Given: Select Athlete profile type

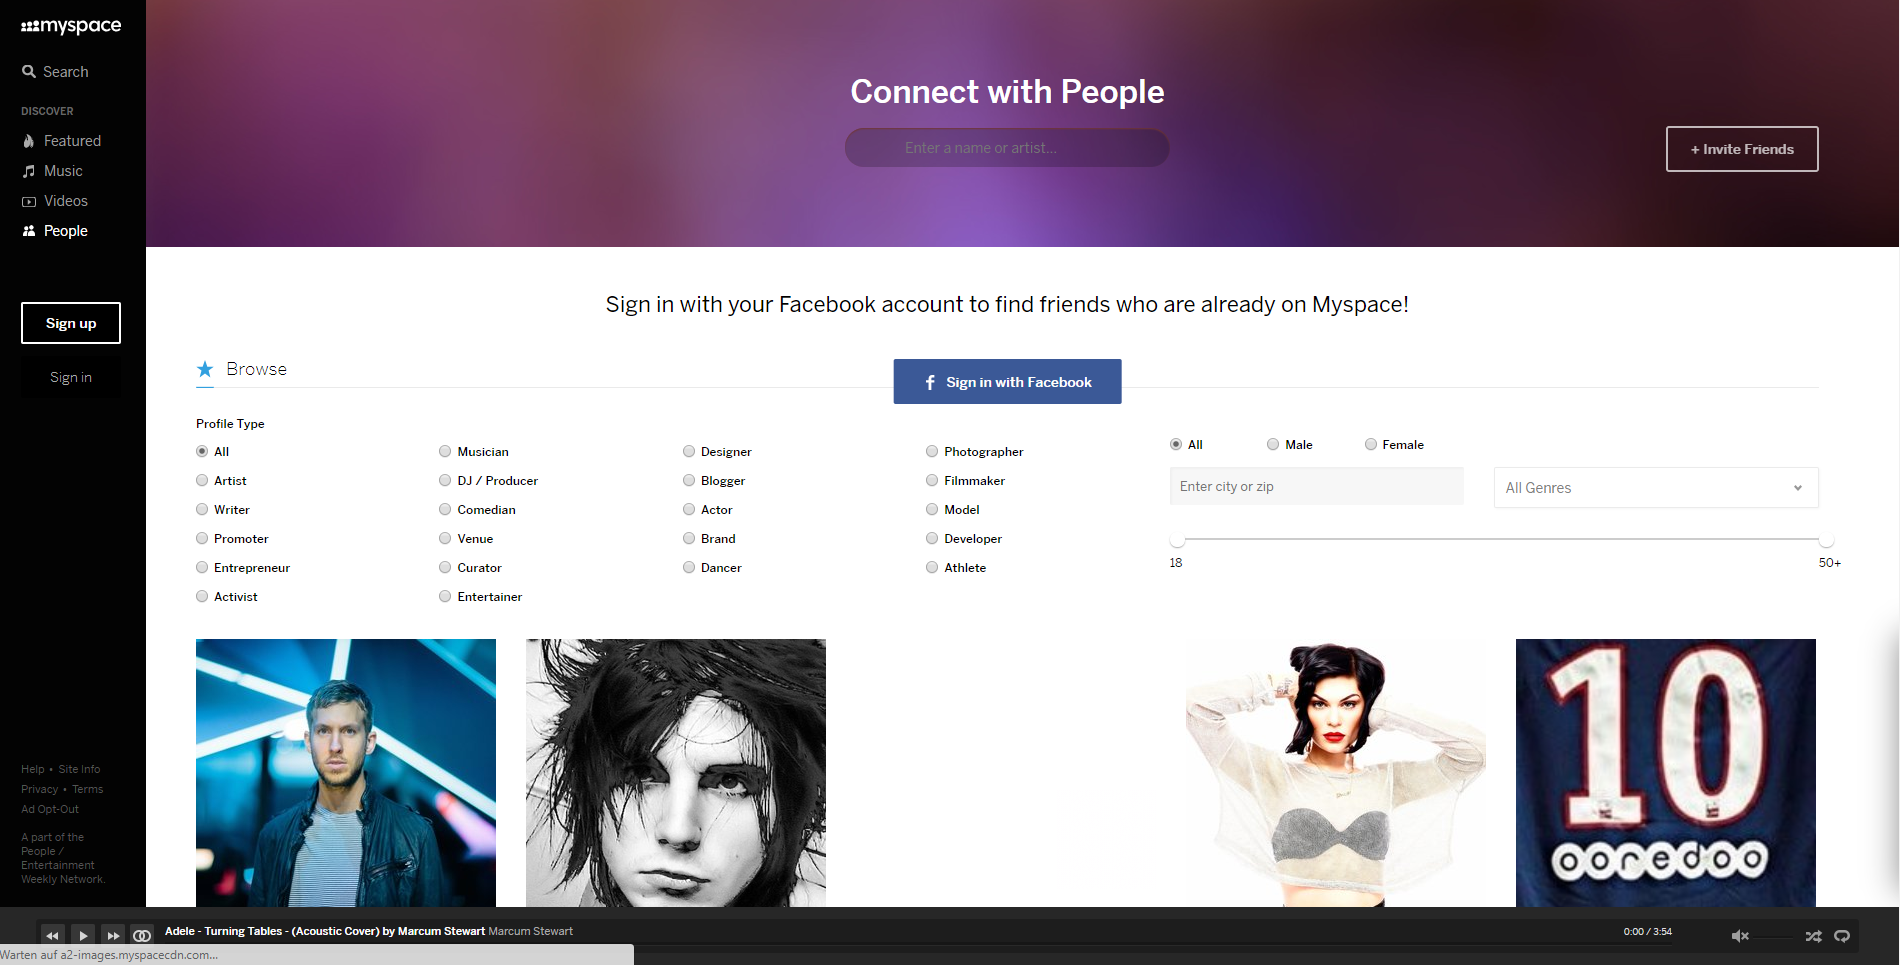Looking at the screenshot, I should [932, 568].
